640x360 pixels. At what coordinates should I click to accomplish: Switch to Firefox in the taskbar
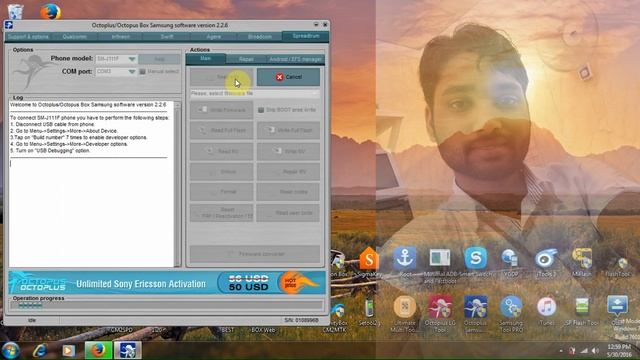click(x=98, y=350)
